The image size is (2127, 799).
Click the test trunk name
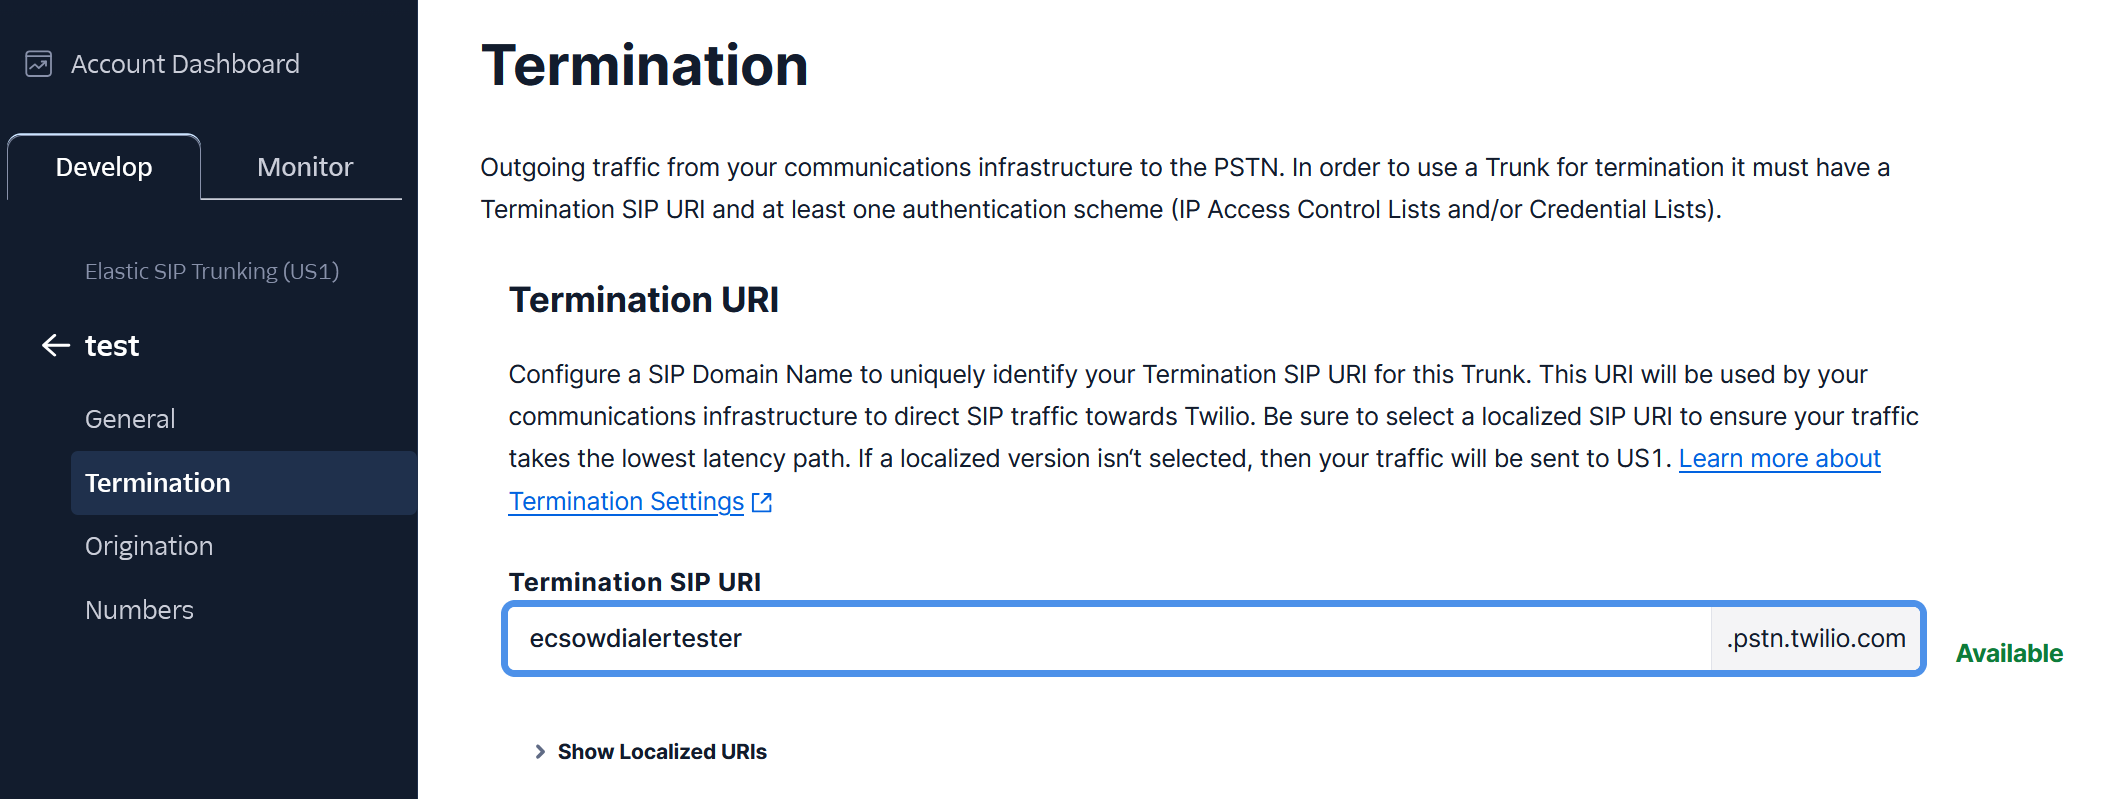pyautogui.click(x=112, y=346)
